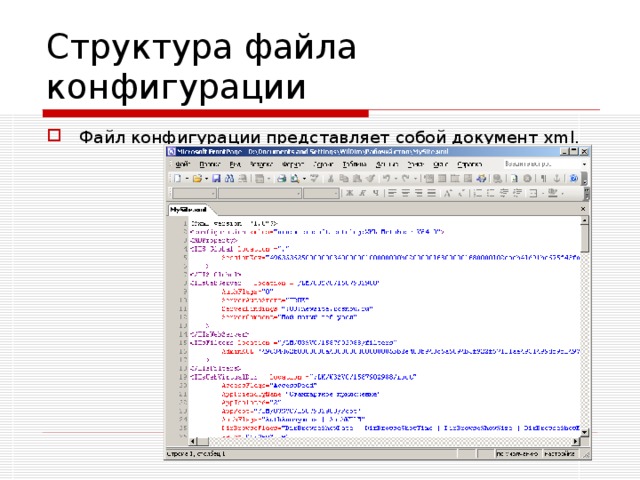
Task: Click Increase Font Size icon
Action: click(x=448, y=193)
